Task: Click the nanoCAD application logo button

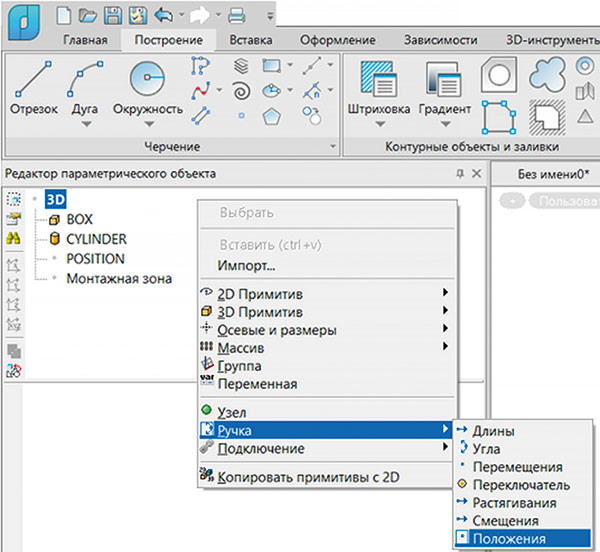Action: [x=24, y=22]
